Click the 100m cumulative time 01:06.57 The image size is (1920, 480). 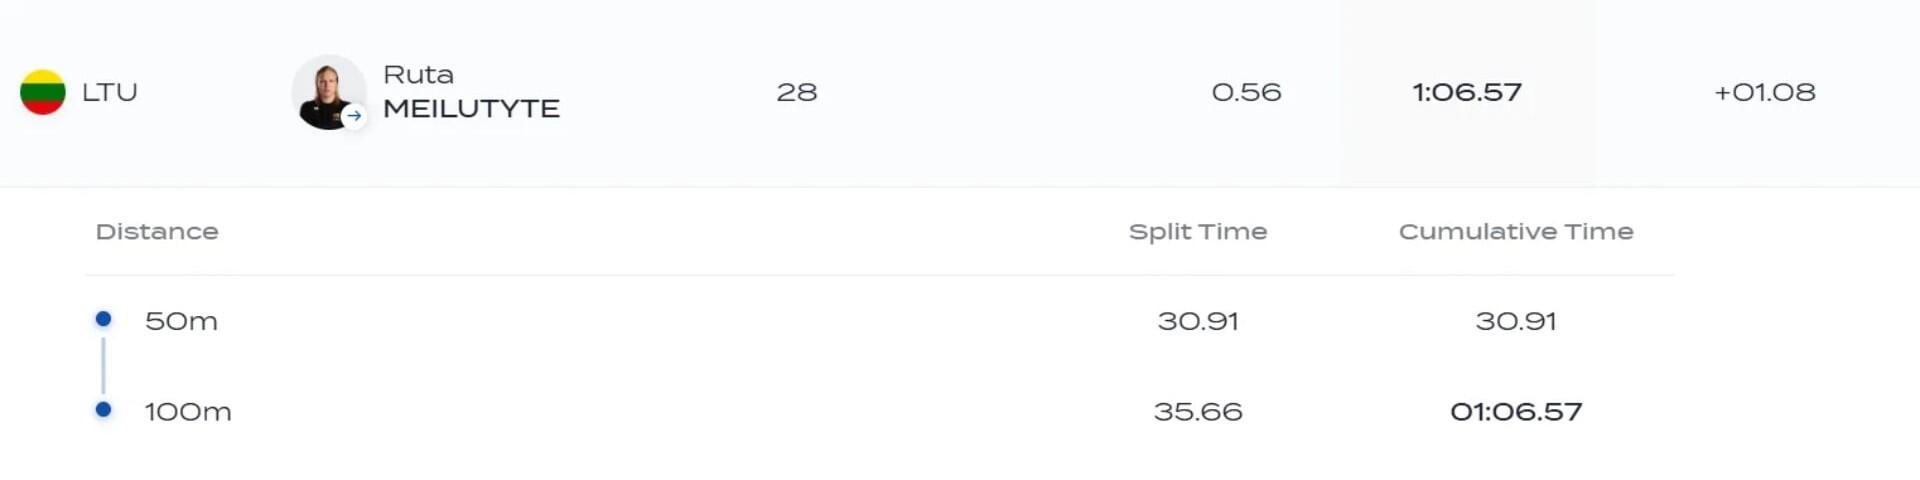point(1516,411)
